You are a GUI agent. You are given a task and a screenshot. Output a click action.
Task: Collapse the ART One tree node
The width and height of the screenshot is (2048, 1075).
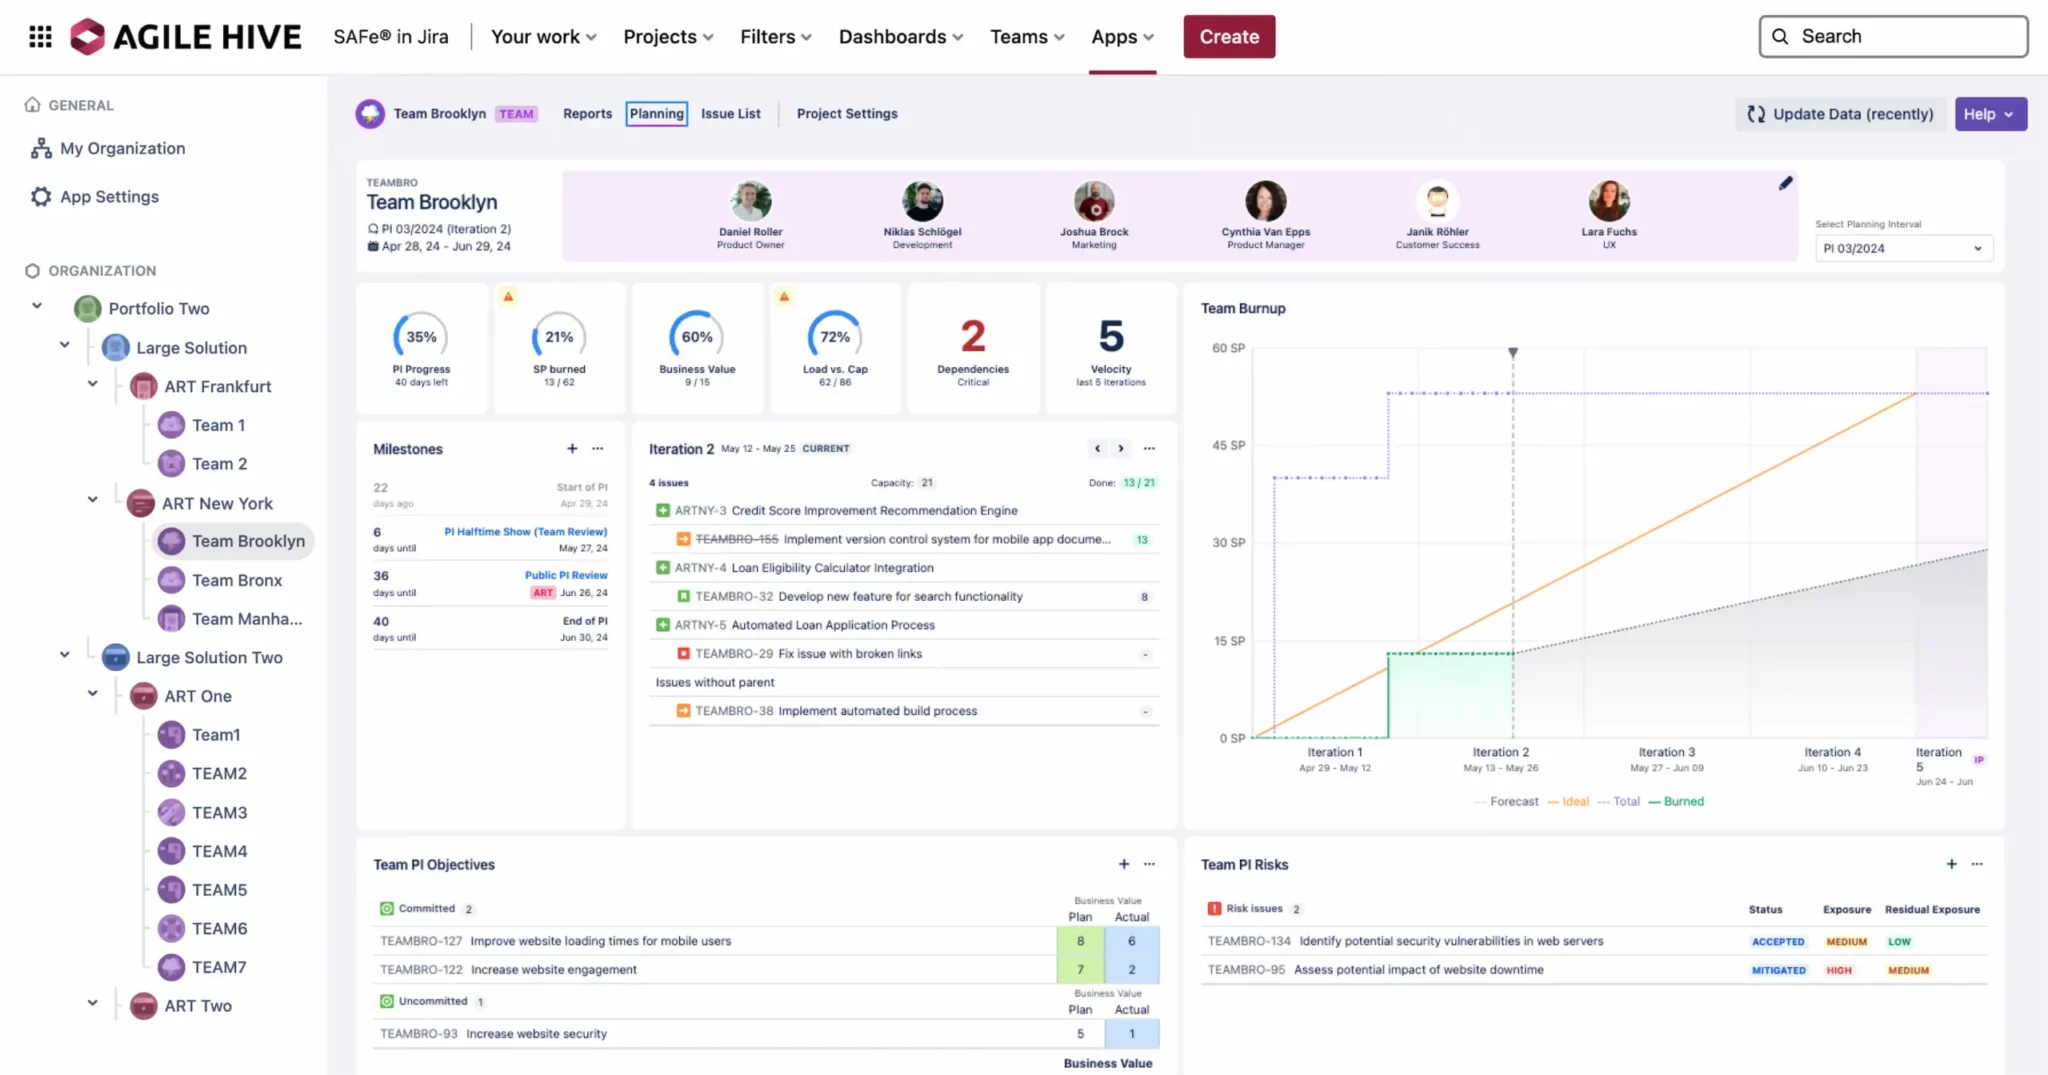tap(93, 693)
